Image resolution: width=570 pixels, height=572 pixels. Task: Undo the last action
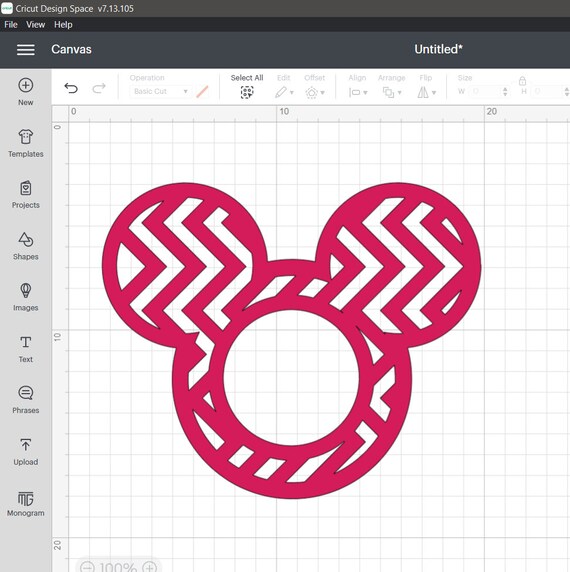[71, 88]
